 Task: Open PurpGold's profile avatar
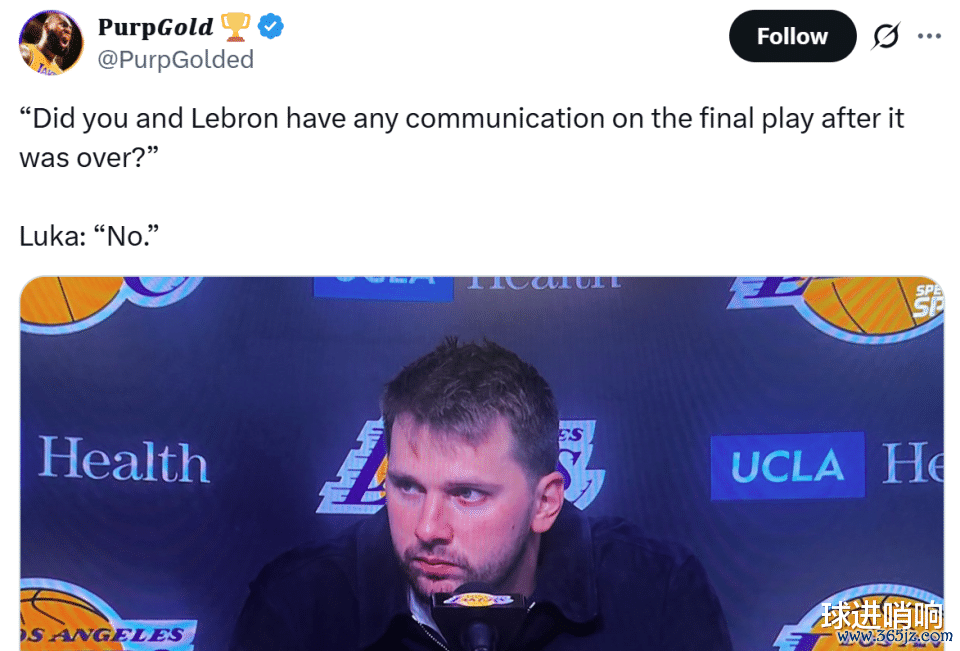tap(51, 42)
